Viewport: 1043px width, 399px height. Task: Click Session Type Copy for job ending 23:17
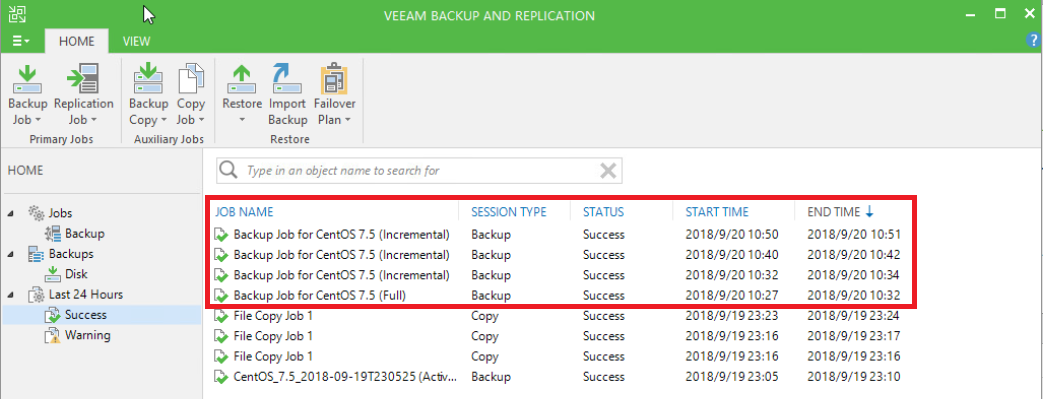pos(484,336)
